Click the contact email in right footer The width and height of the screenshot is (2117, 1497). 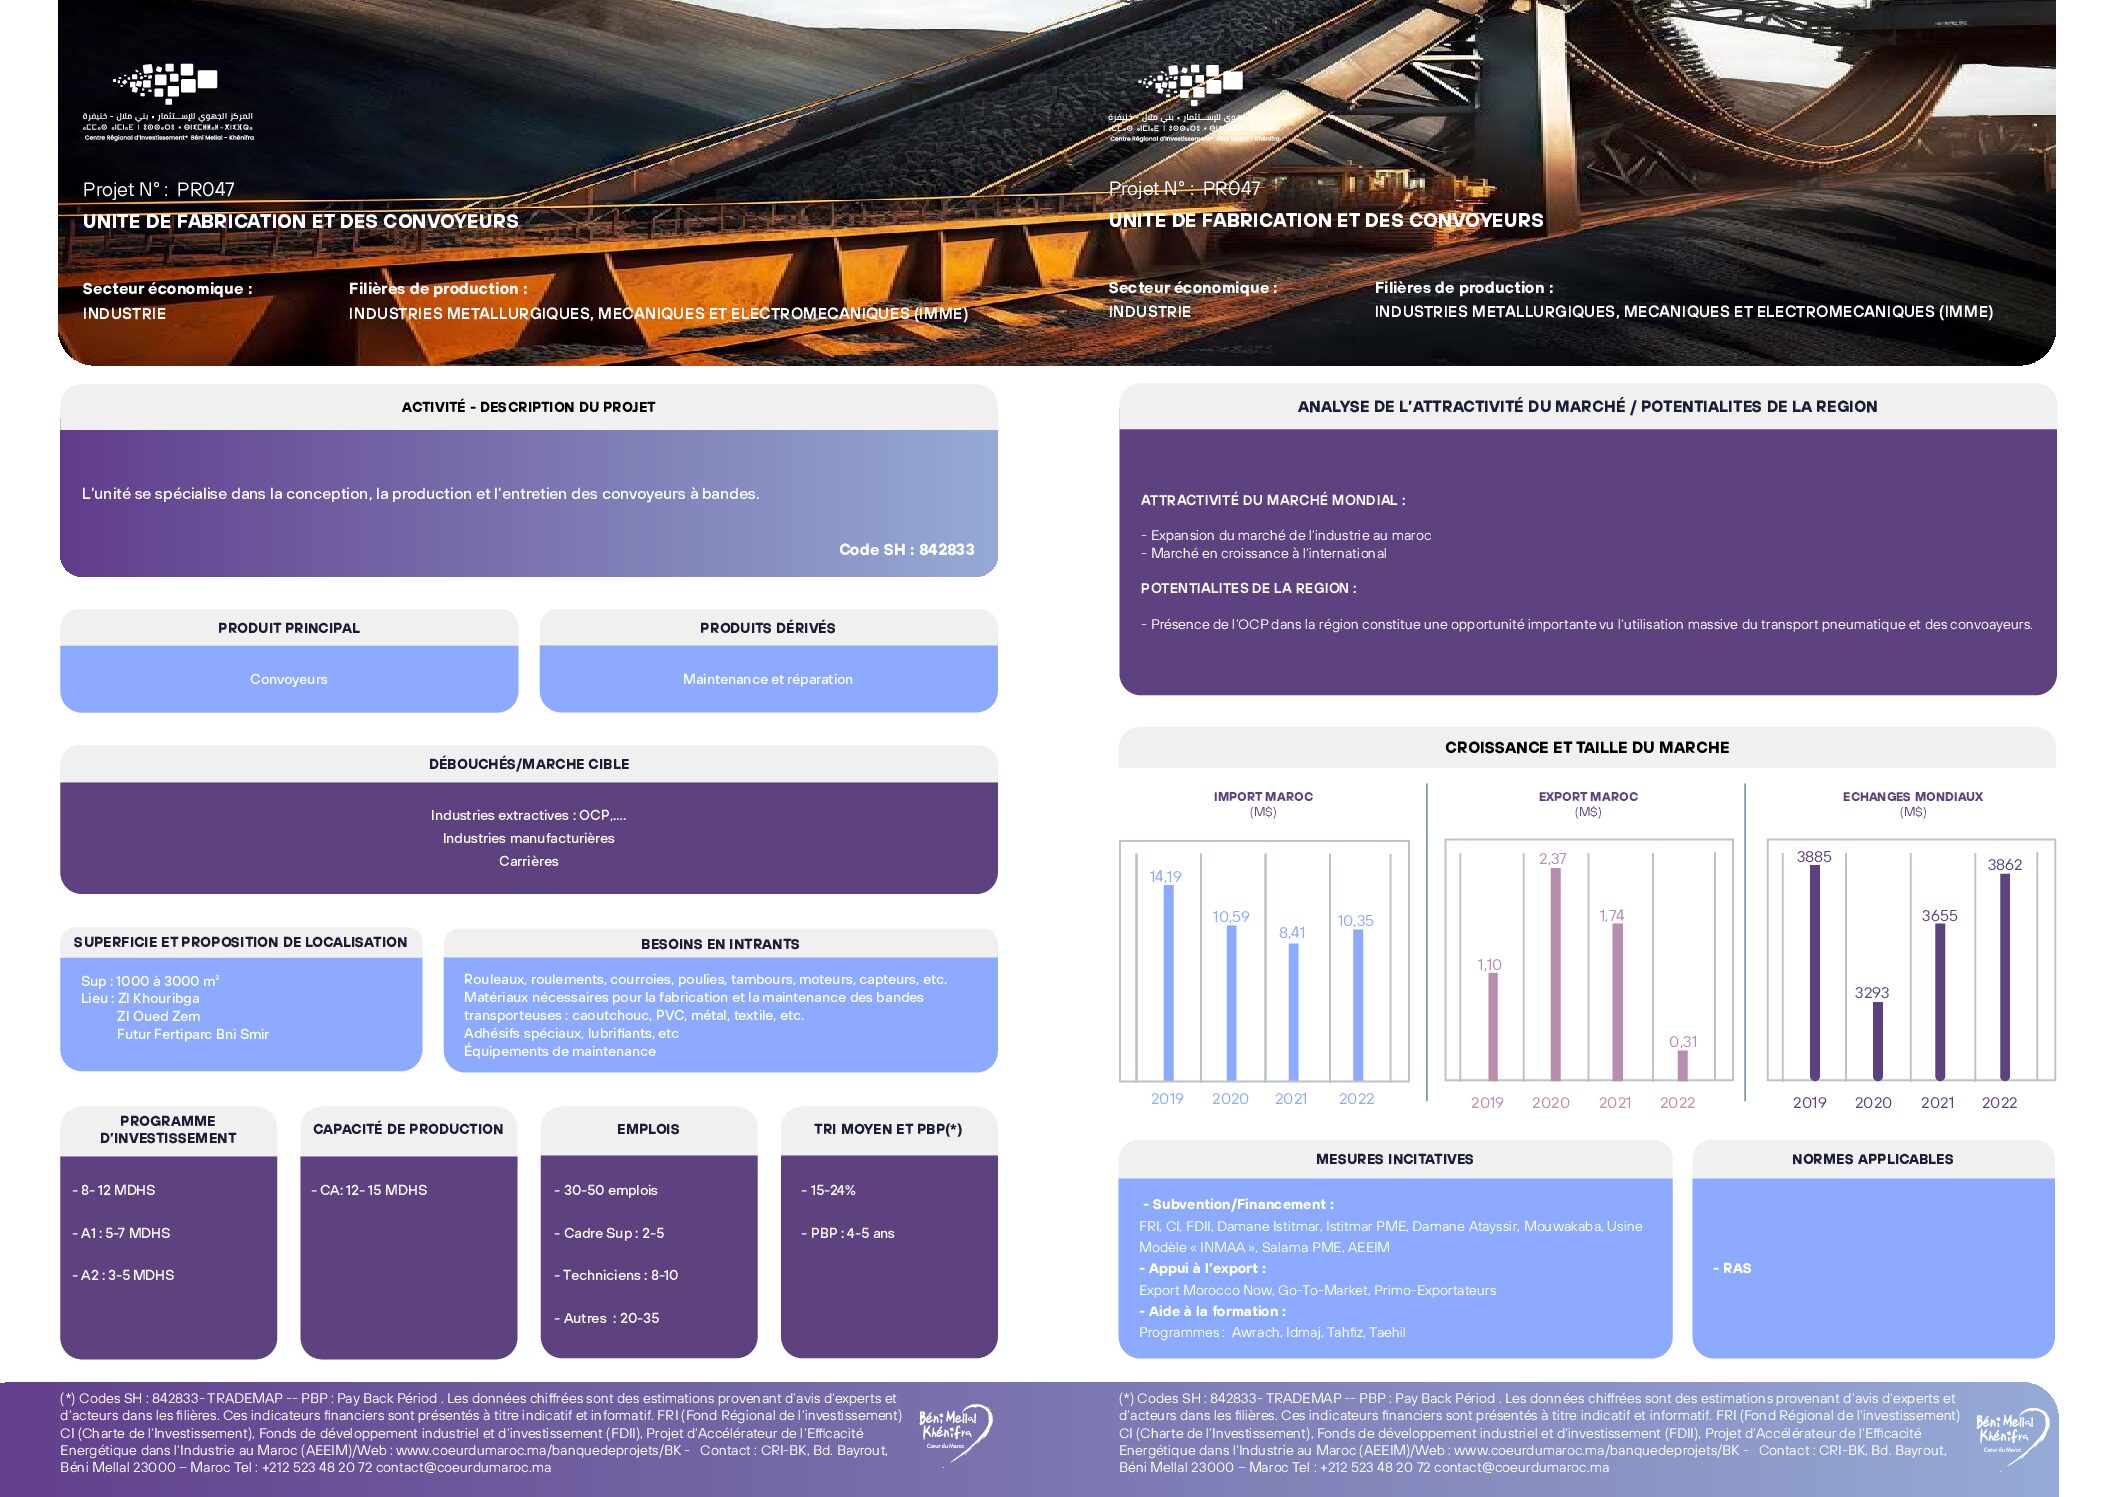point(1521,1468)
